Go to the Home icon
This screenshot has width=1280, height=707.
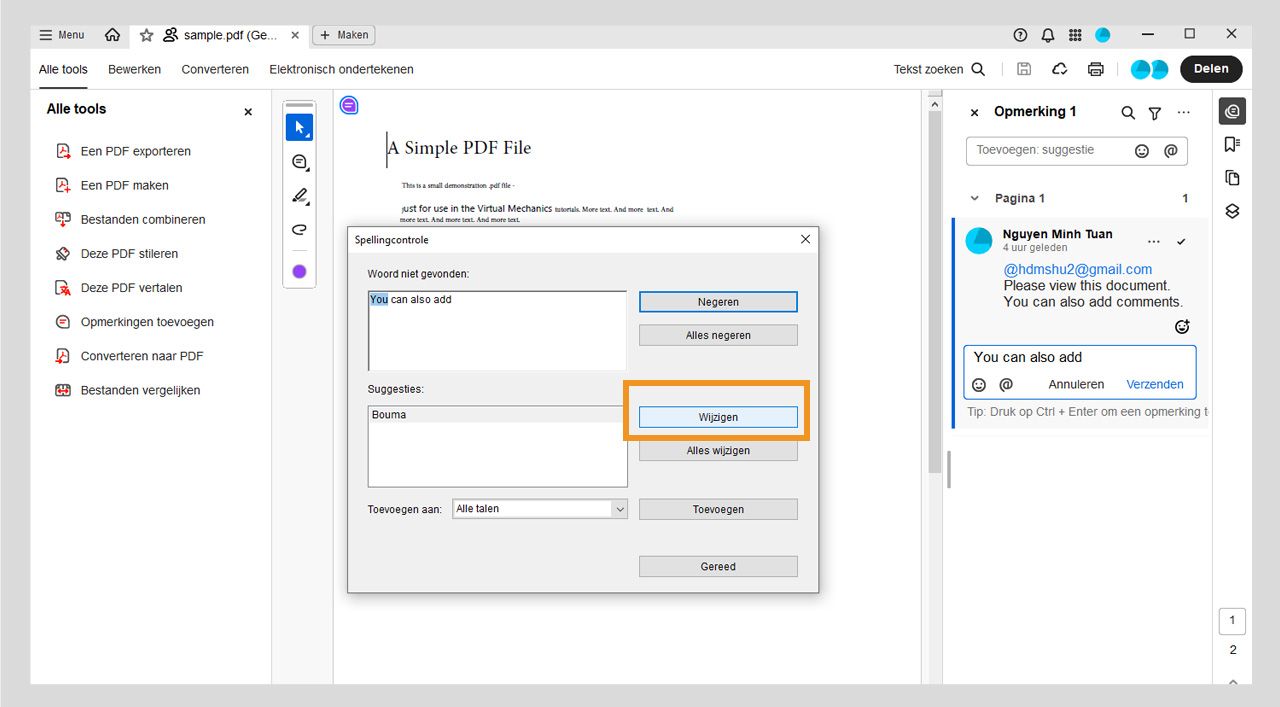click(x=112, y=35)
